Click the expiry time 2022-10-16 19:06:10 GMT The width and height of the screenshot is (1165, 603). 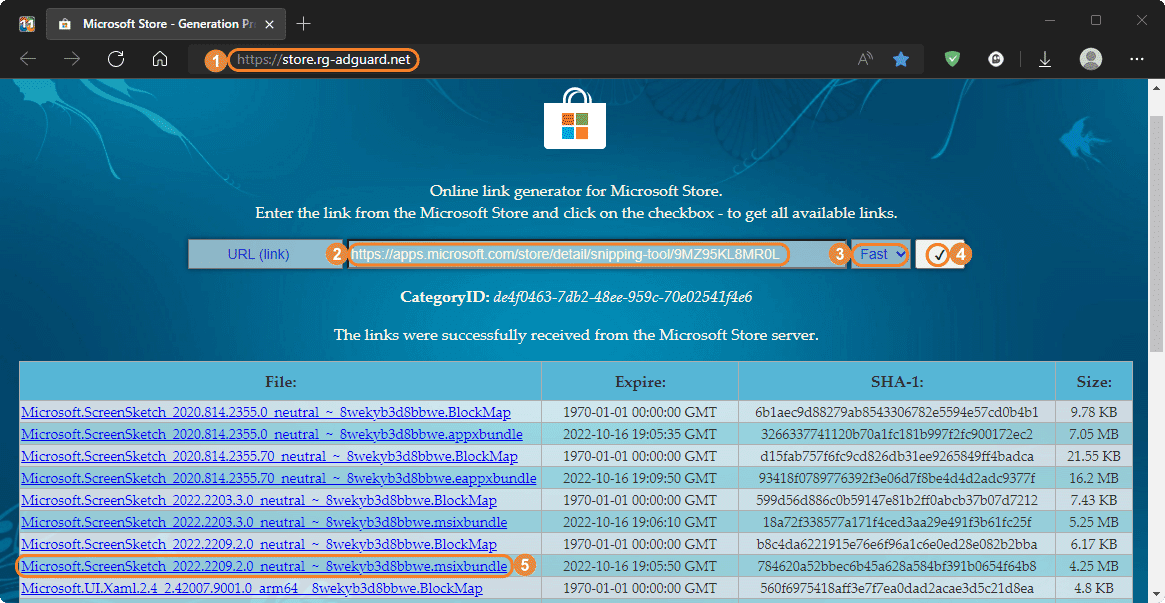[640, 523]
